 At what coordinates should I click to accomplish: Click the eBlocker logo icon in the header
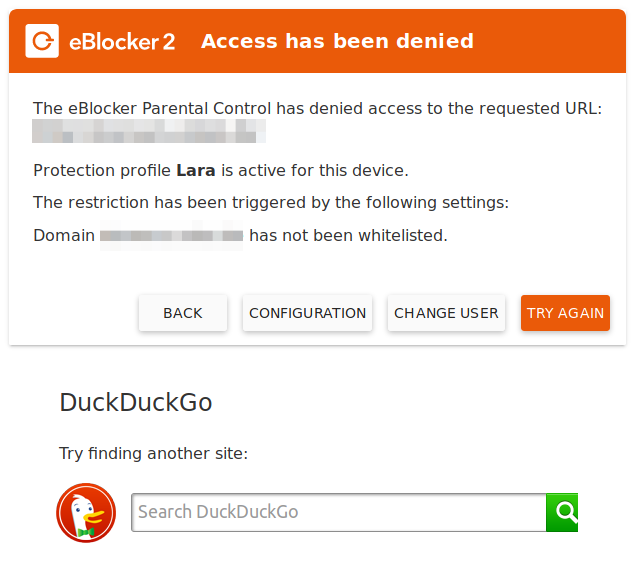(42, 41)
